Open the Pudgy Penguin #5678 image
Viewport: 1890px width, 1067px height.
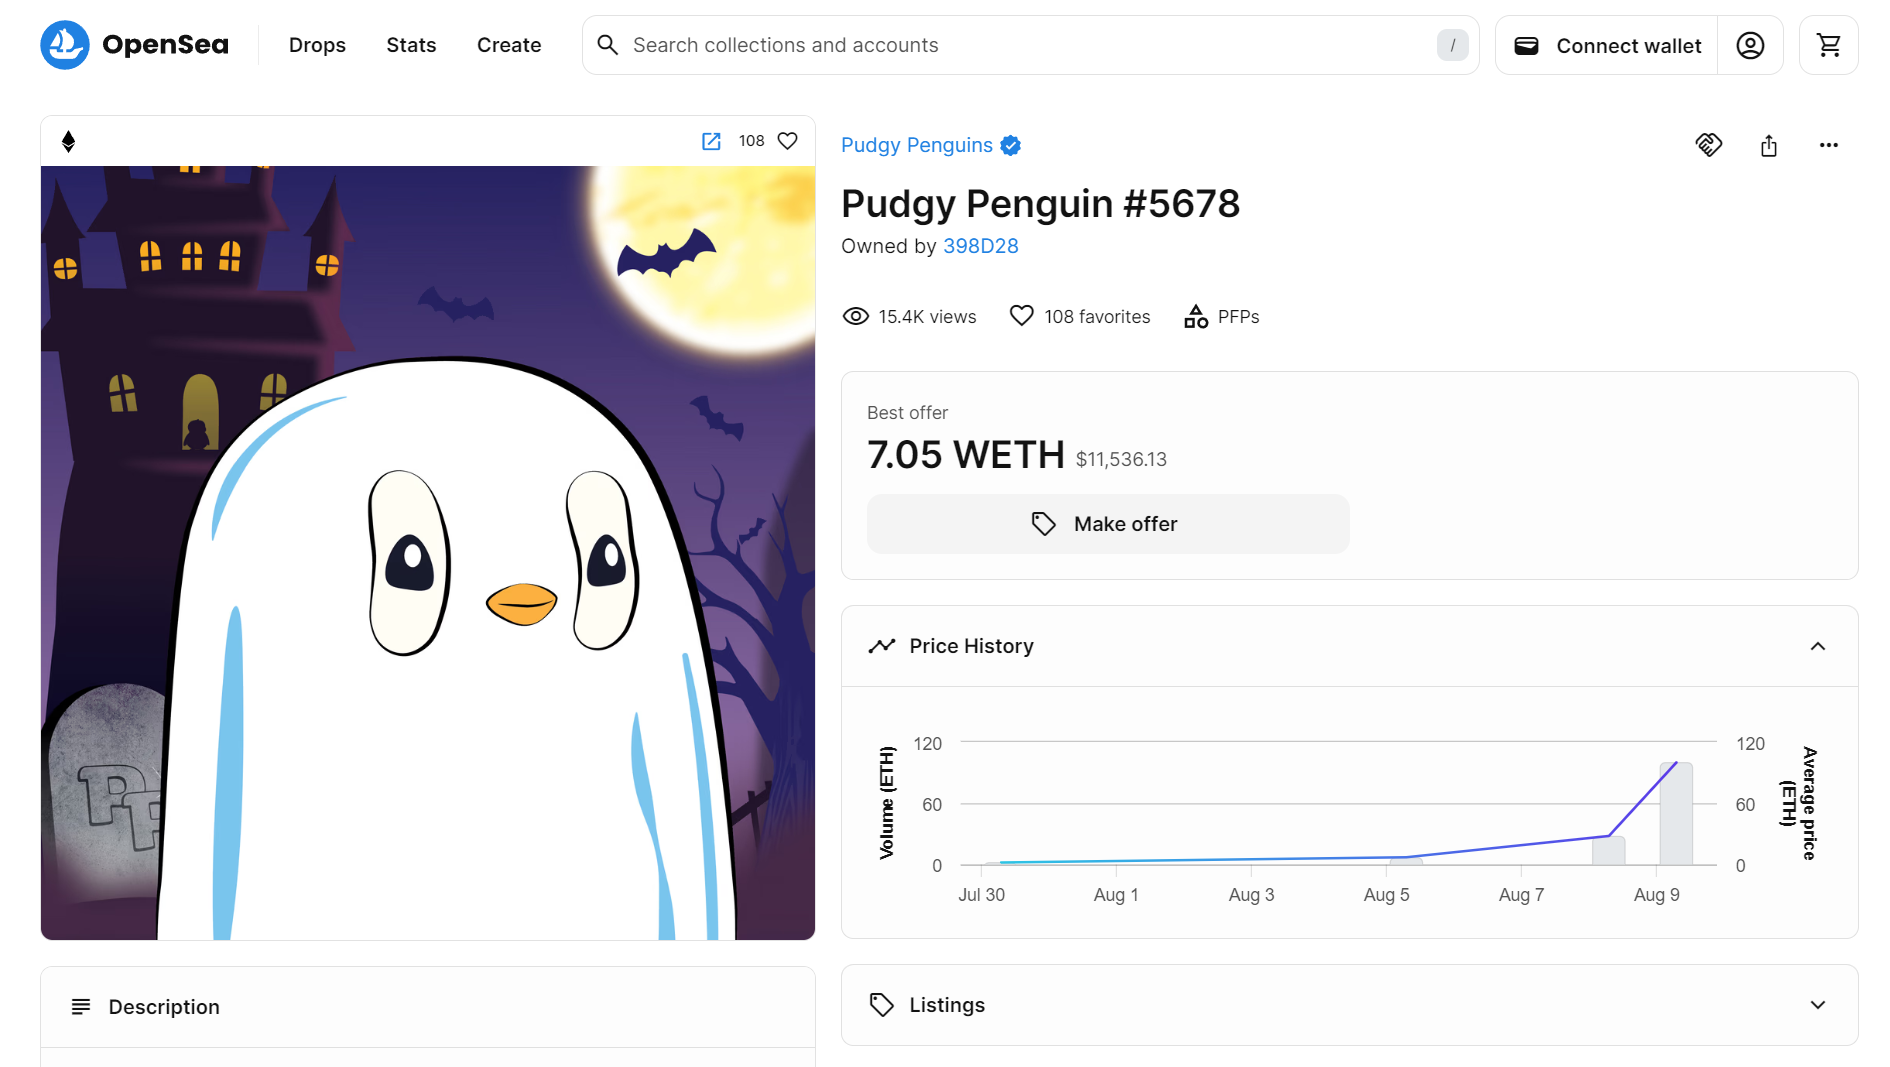click(428, 553)
